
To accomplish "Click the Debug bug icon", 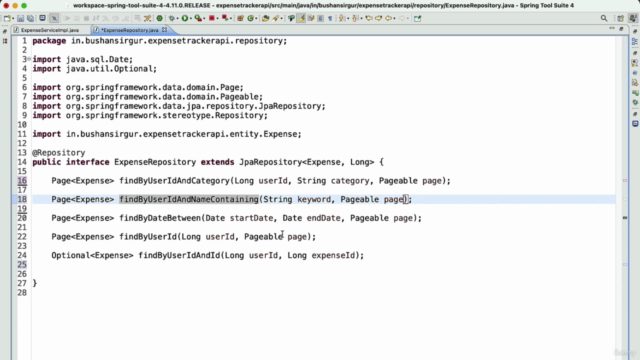I will pyautogui.click(x=172, y=18).
